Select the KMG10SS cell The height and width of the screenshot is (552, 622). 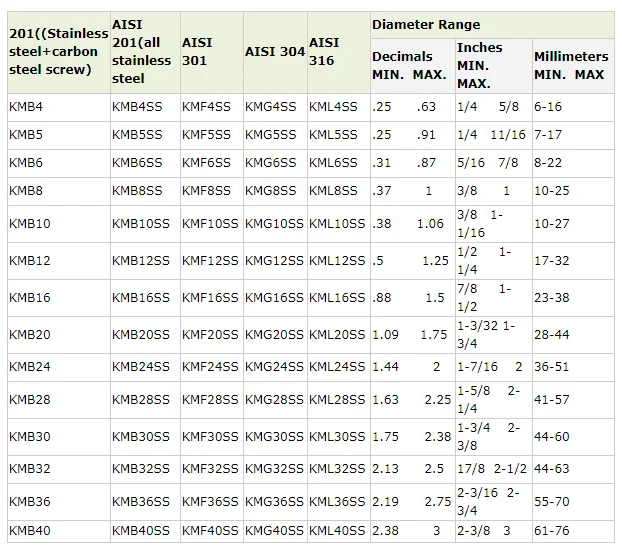(x=273, y=224)
